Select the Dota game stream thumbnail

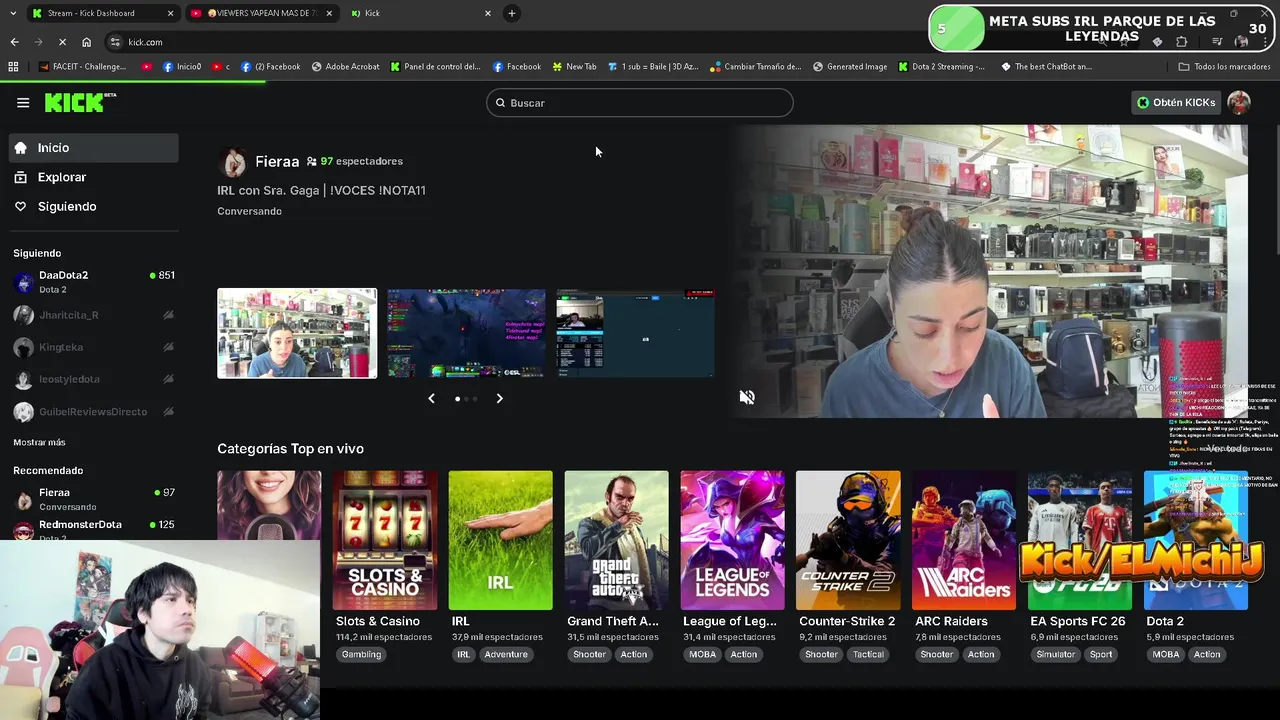(x=466, y=333)
